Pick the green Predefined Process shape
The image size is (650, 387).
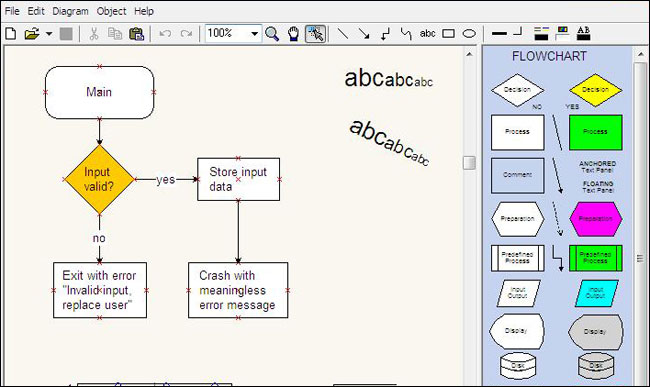coord(595,258)
